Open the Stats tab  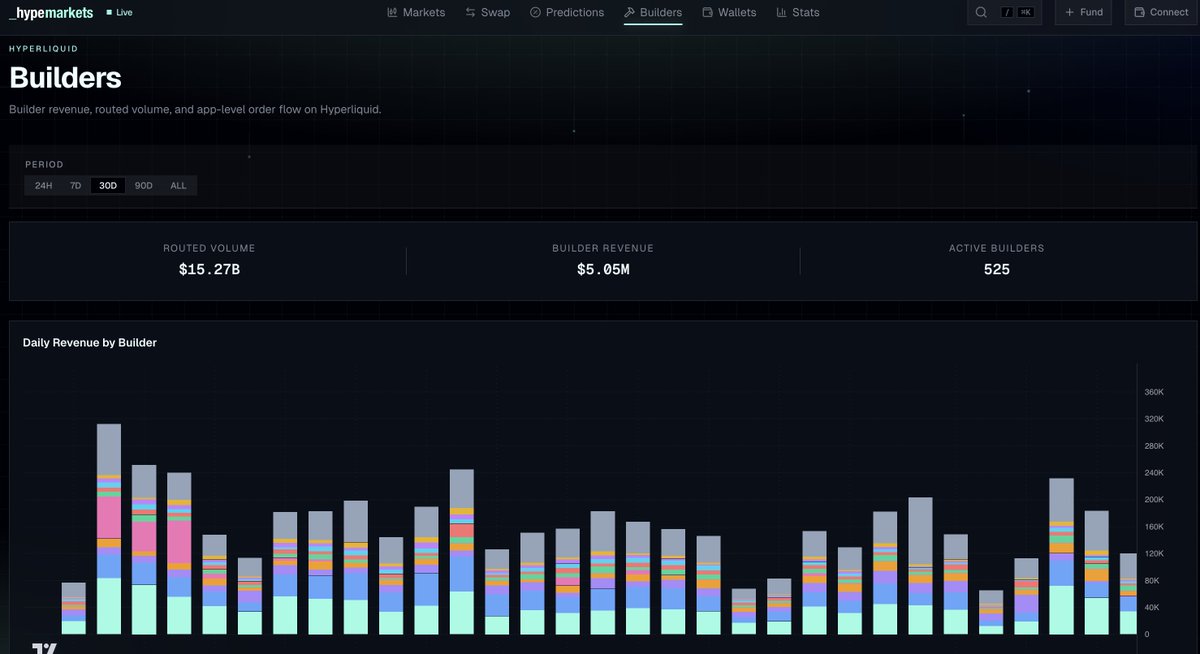[798, 12]
